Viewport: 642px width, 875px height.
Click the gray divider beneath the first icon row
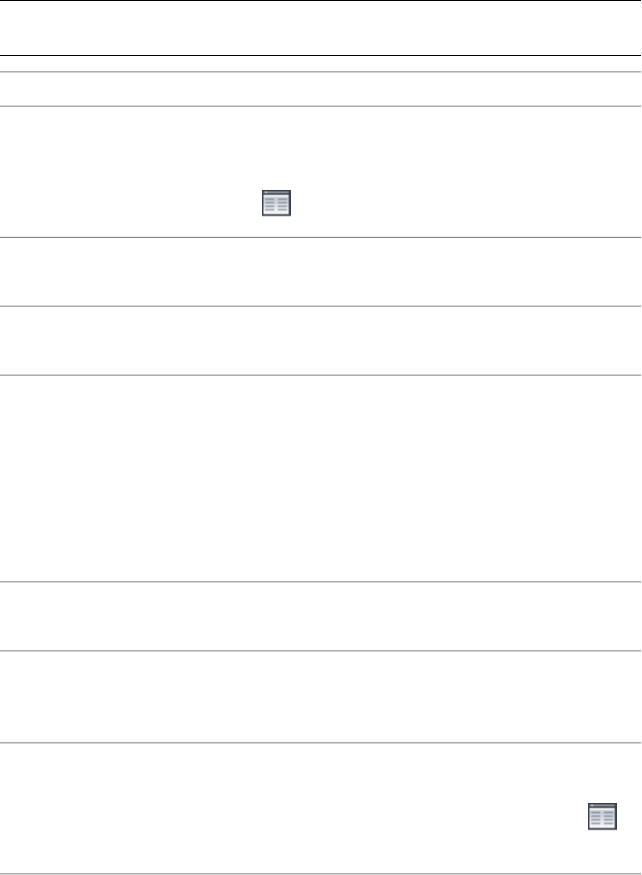click(x=321, y=237)
